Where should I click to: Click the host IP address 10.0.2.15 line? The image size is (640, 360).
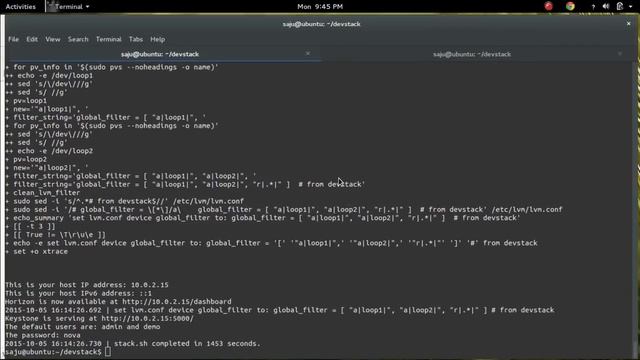[87, 285]
